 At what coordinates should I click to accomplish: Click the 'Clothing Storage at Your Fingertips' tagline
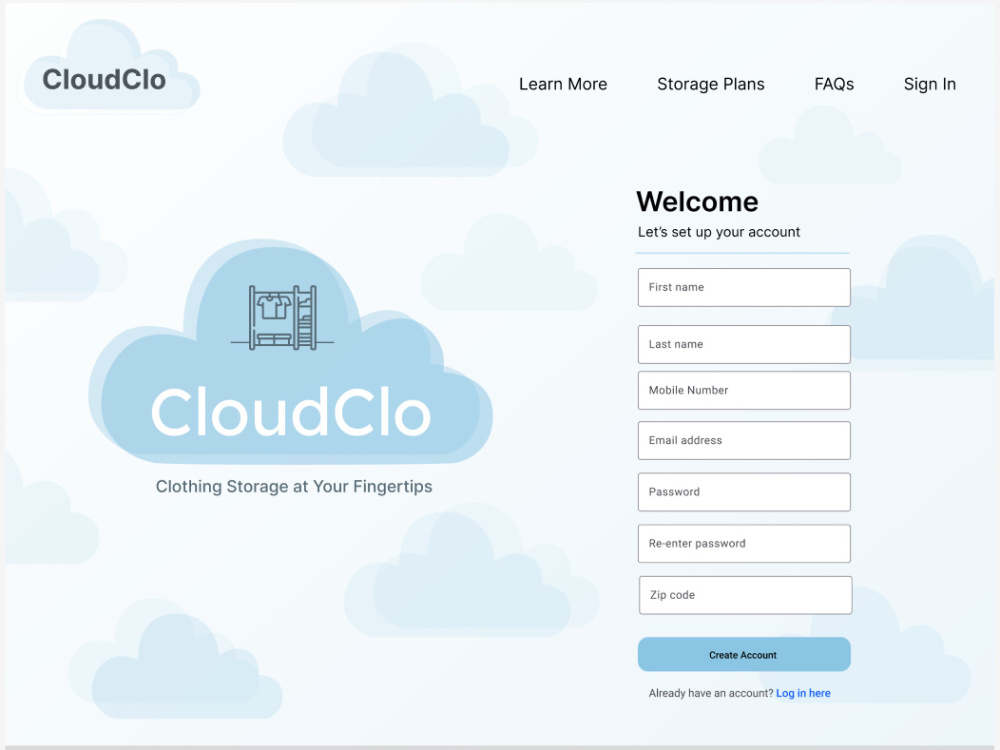294,487
